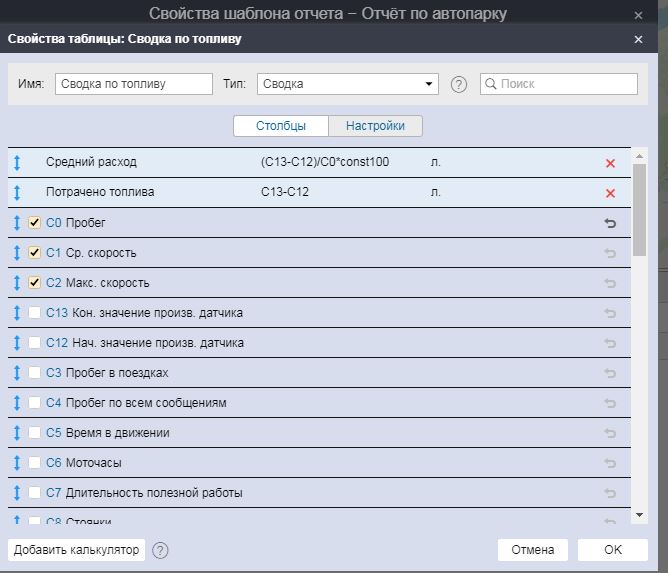Delete the Средний расход calculator row
This screenshot has height=573, width=668.
click(610, 163)
